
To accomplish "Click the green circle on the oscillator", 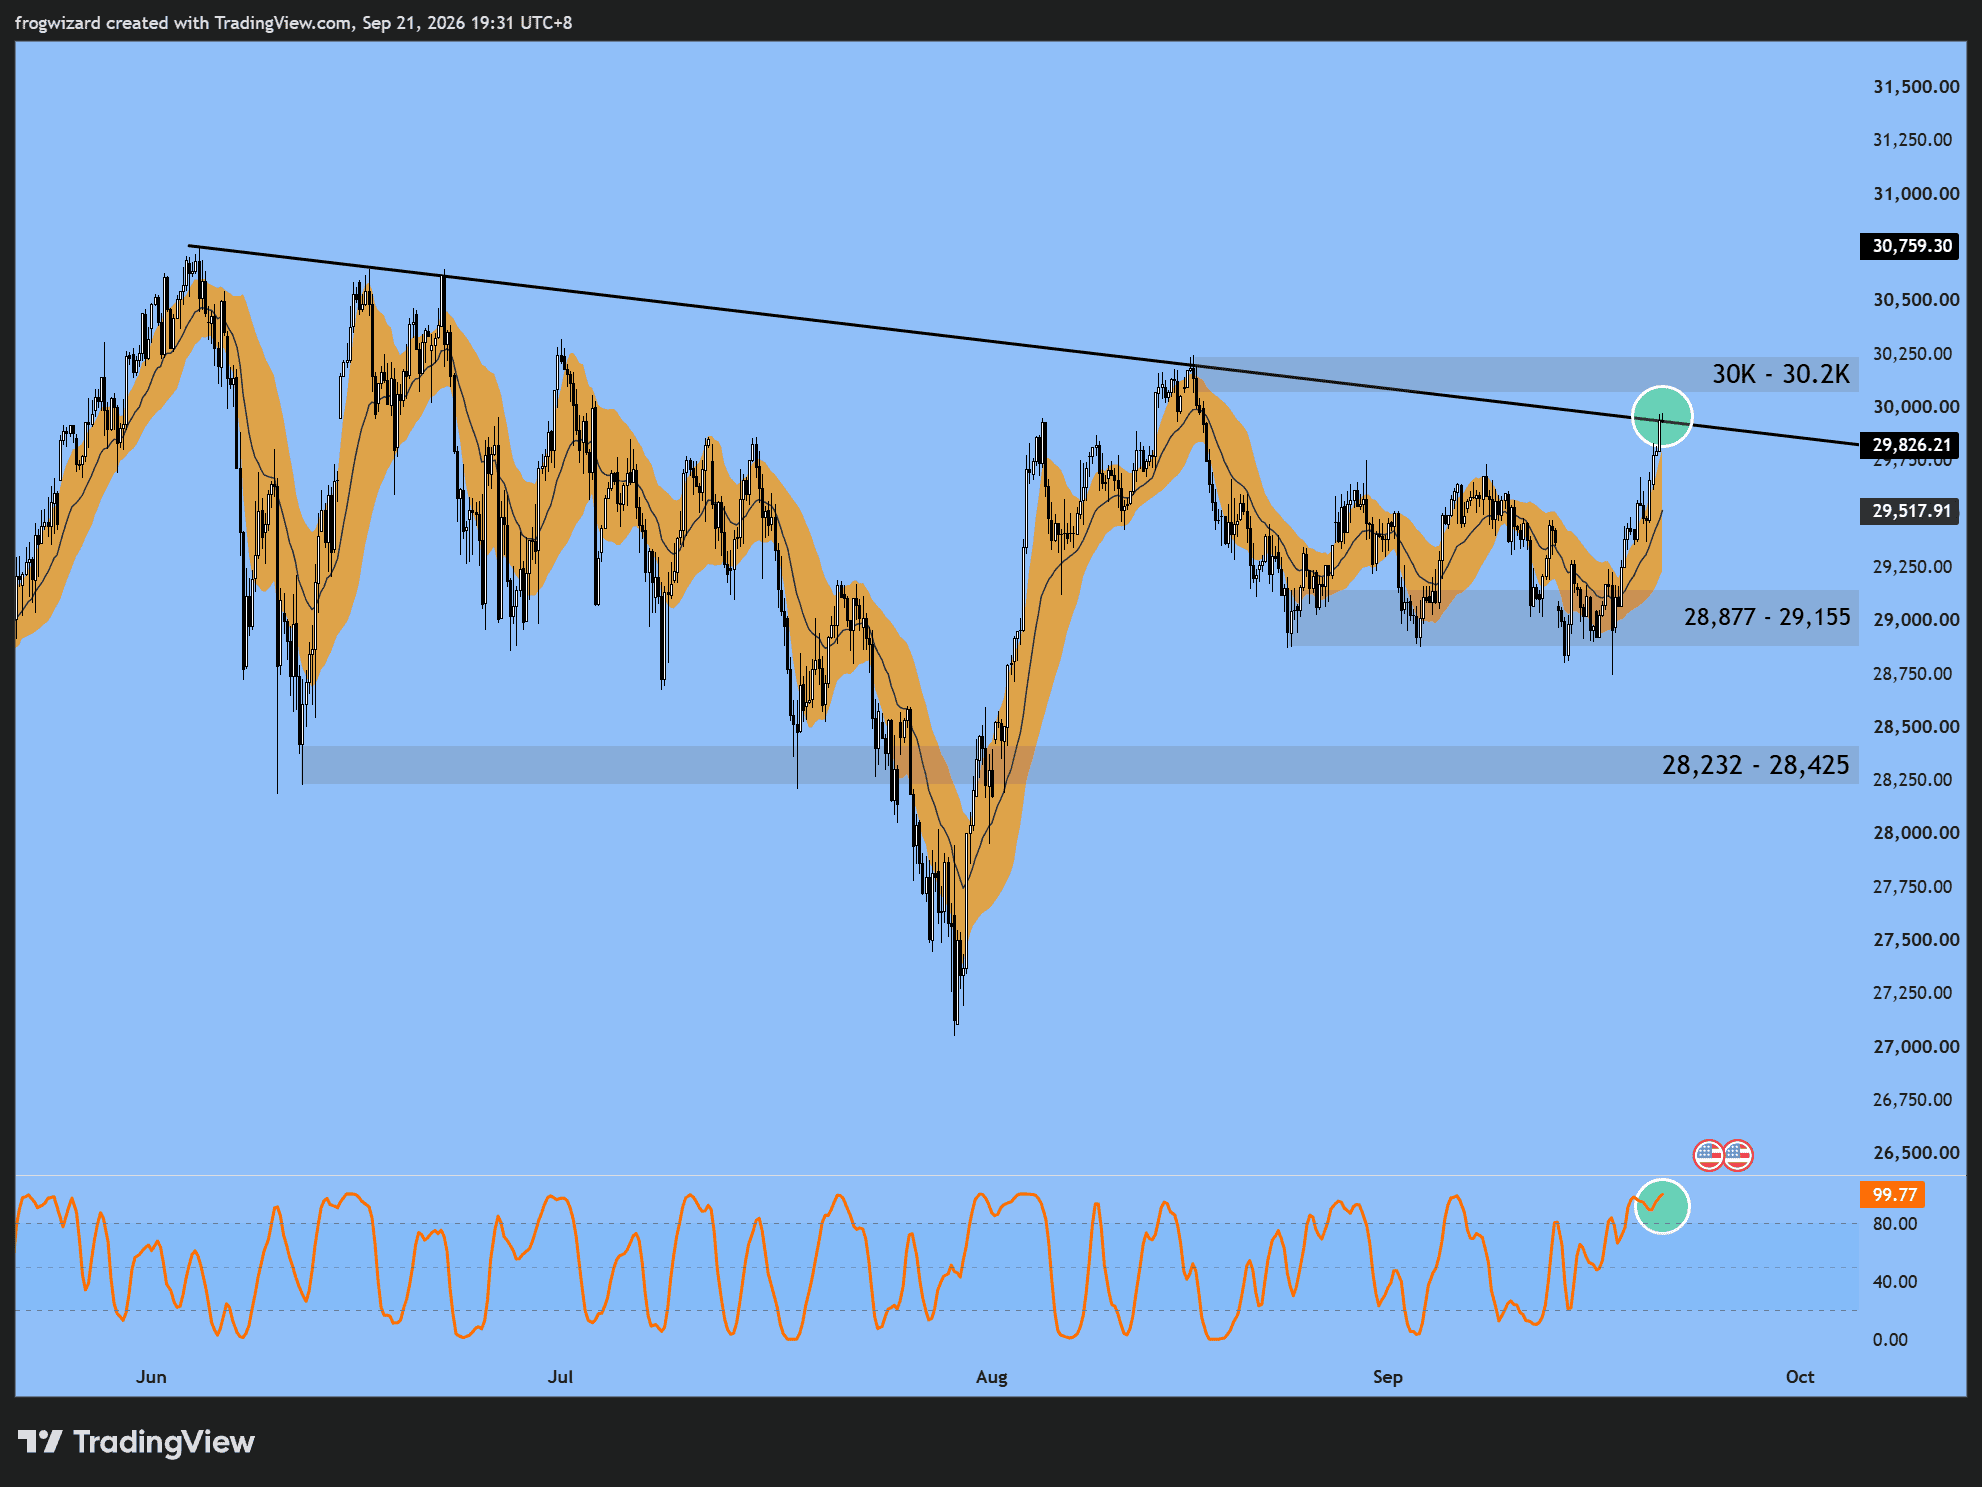I will tap(1662, 1206).
